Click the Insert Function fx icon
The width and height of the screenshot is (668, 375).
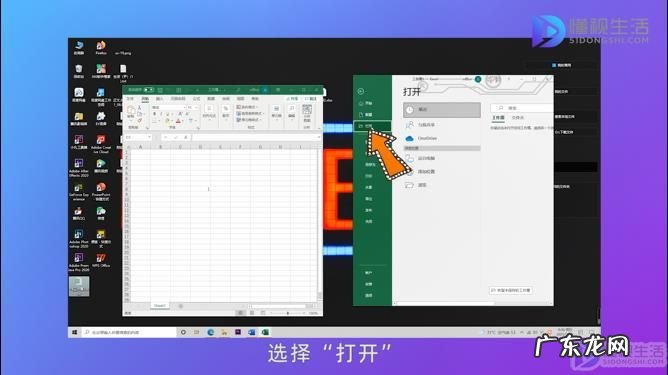click(x=186, y=137)
